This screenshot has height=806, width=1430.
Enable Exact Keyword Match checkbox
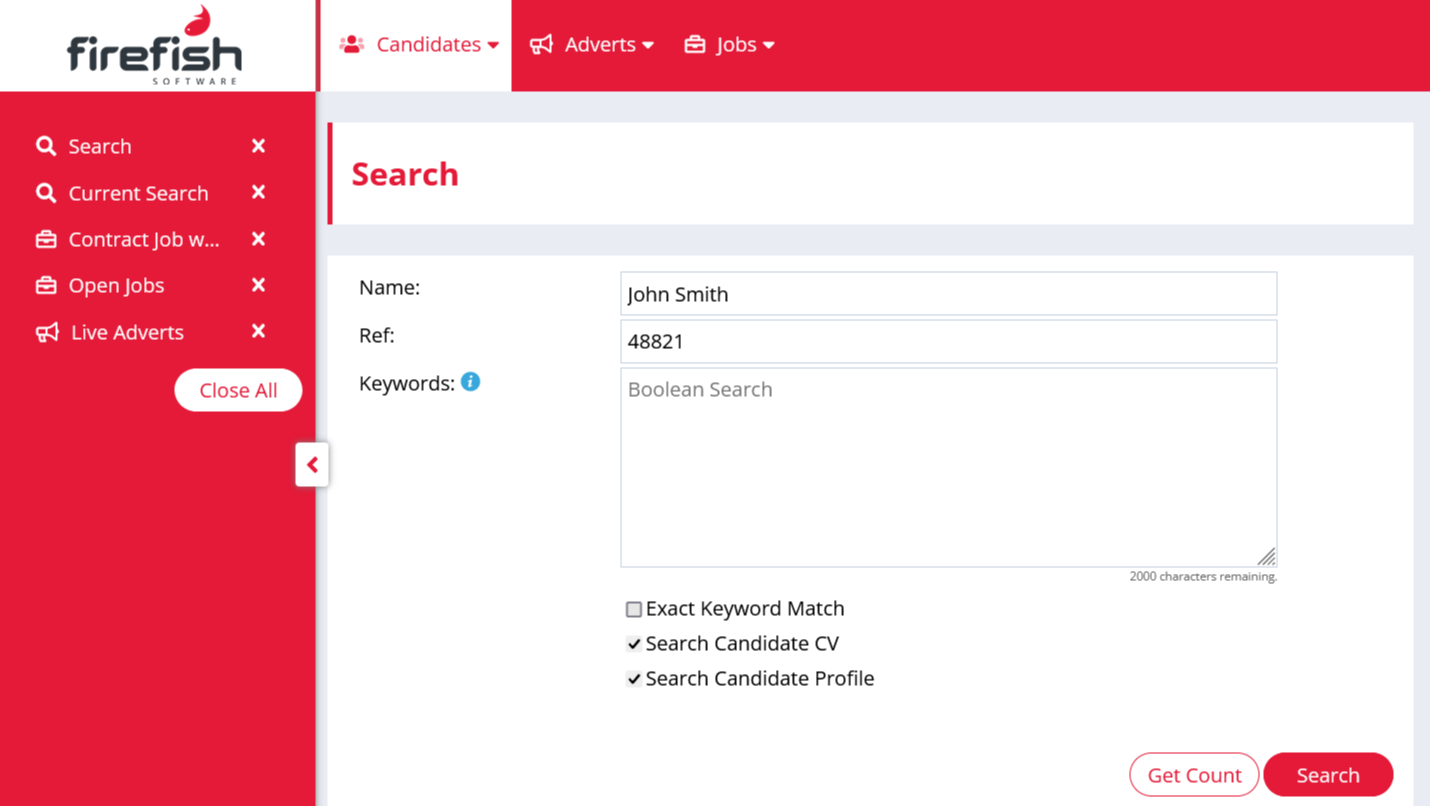(x=634, y=609)
